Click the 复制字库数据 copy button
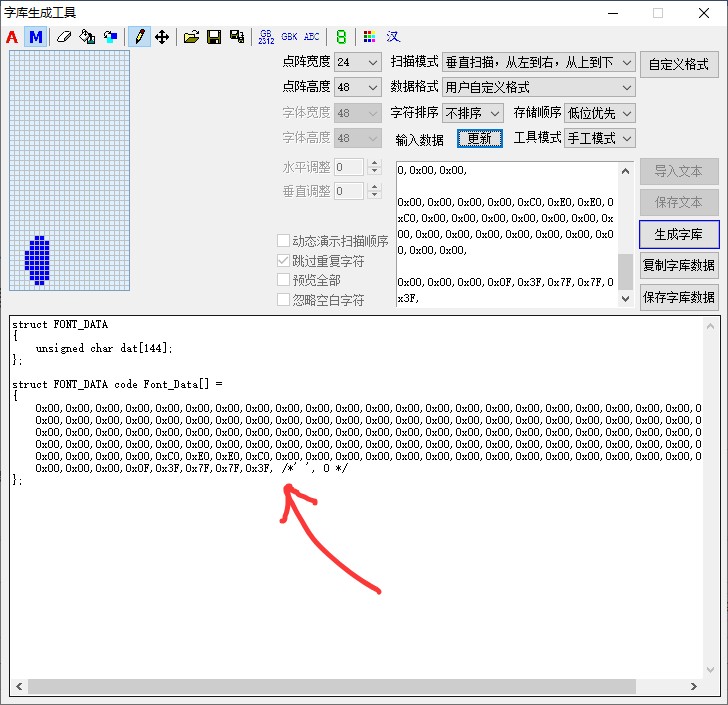Image resolution: width=728 pixels, height=705 pixels. (679, 266)
